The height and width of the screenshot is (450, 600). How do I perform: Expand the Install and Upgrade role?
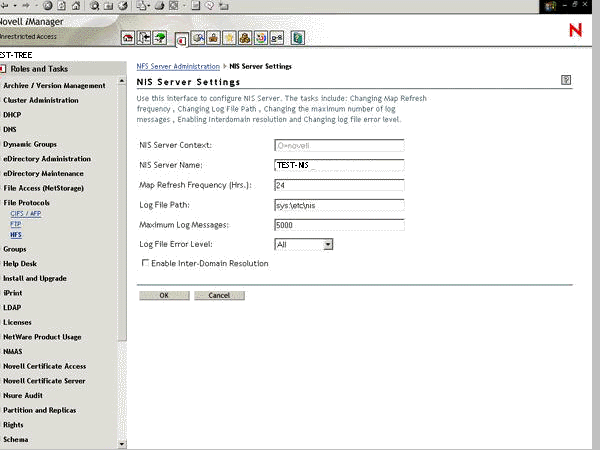[x=35, y=278]
